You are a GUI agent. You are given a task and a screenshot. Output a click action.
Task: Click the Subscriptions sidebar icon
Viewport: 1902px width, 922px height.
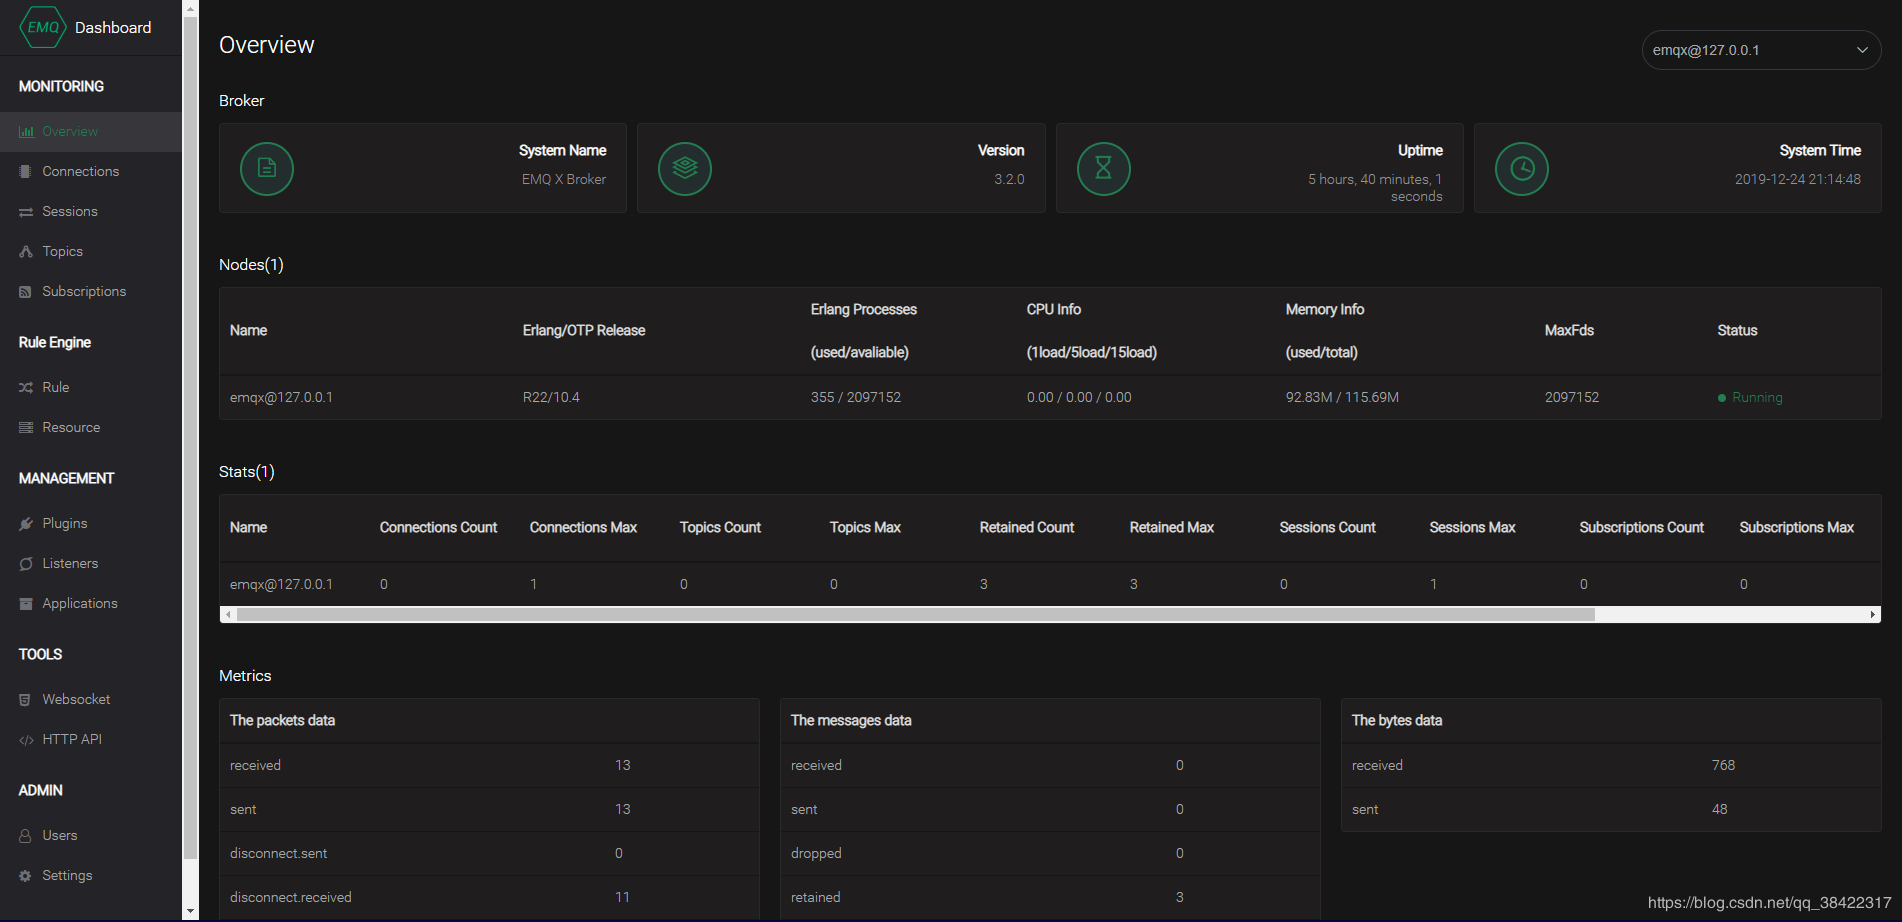(26, 292)
